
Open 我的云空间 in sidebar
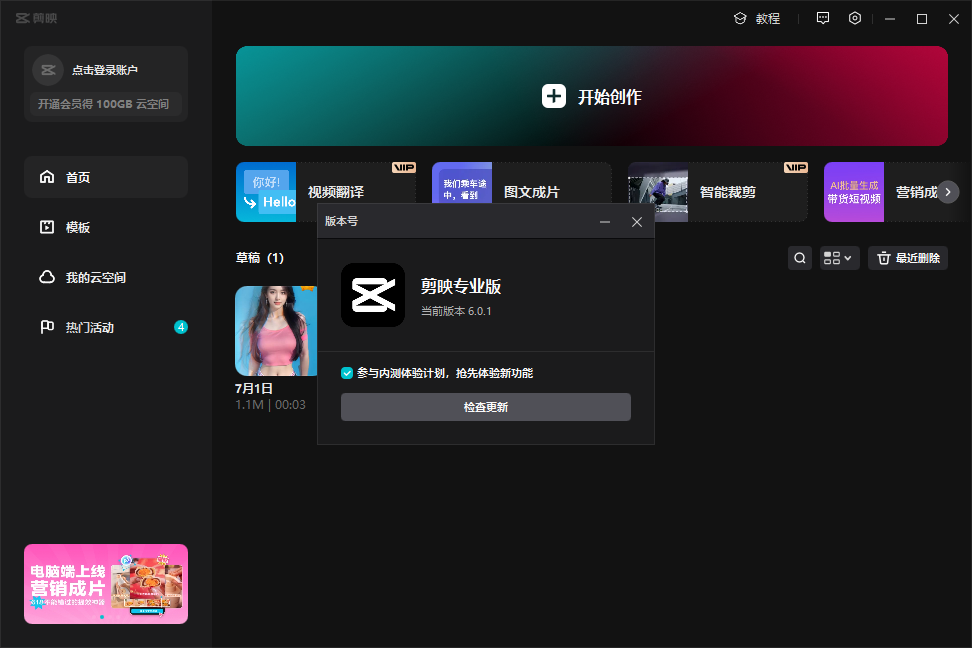pyautogui.click(x=106, y=277)
